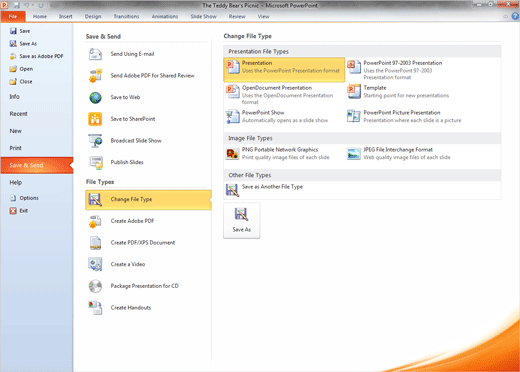This screenshot has width=520, height=372.
Task: Click the large Save As button
Action: click(242, 220)
